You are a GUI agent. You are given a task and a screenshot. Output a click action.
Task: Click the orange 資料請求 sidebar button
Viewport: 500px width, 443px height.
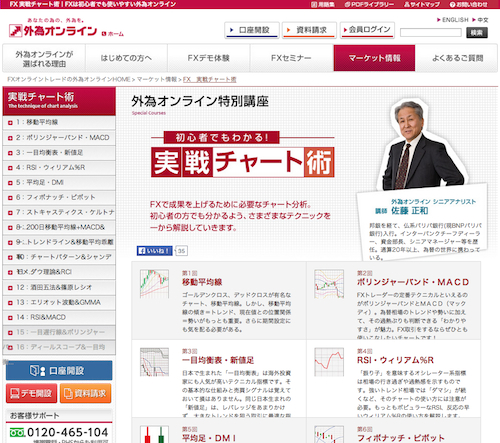click(x=86, y=393)
